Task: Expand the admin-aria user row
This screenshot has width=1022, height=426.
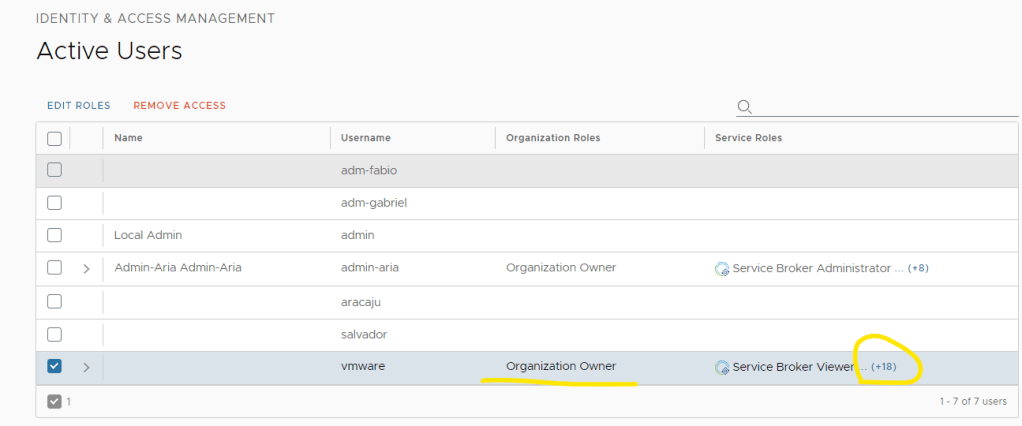Action: [x=86, y=268]
